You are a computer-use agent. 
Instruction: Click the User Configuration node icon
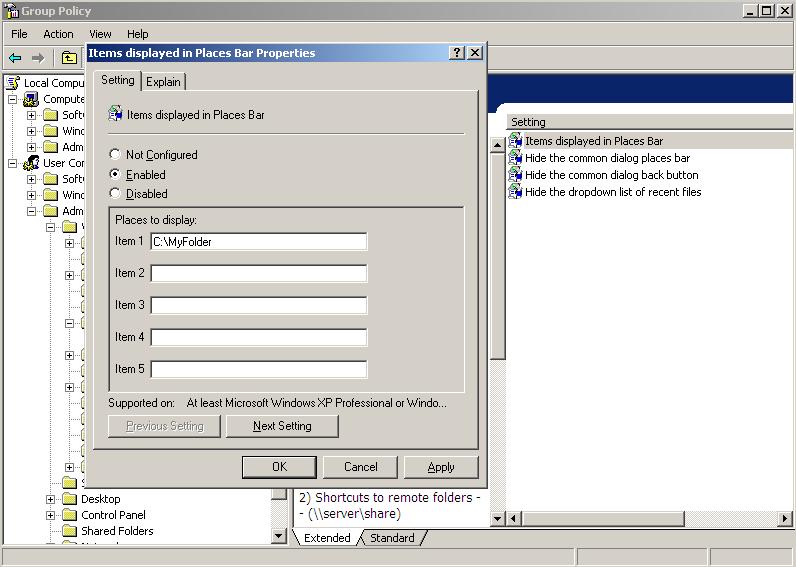pyautogui.click(x=31, y=163)
